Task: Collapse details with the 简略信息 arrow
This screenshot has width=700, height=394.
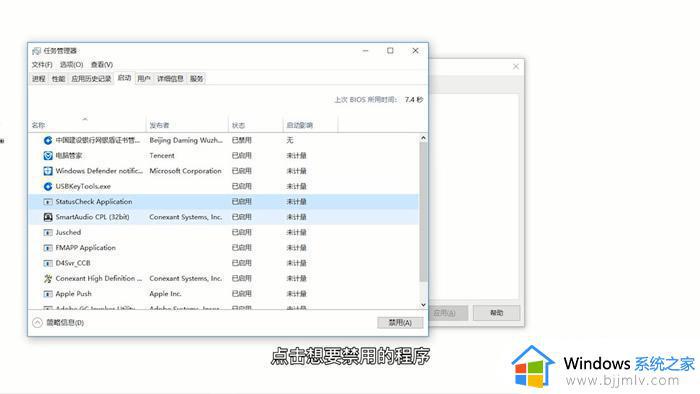Action: [x=38, y=322]
